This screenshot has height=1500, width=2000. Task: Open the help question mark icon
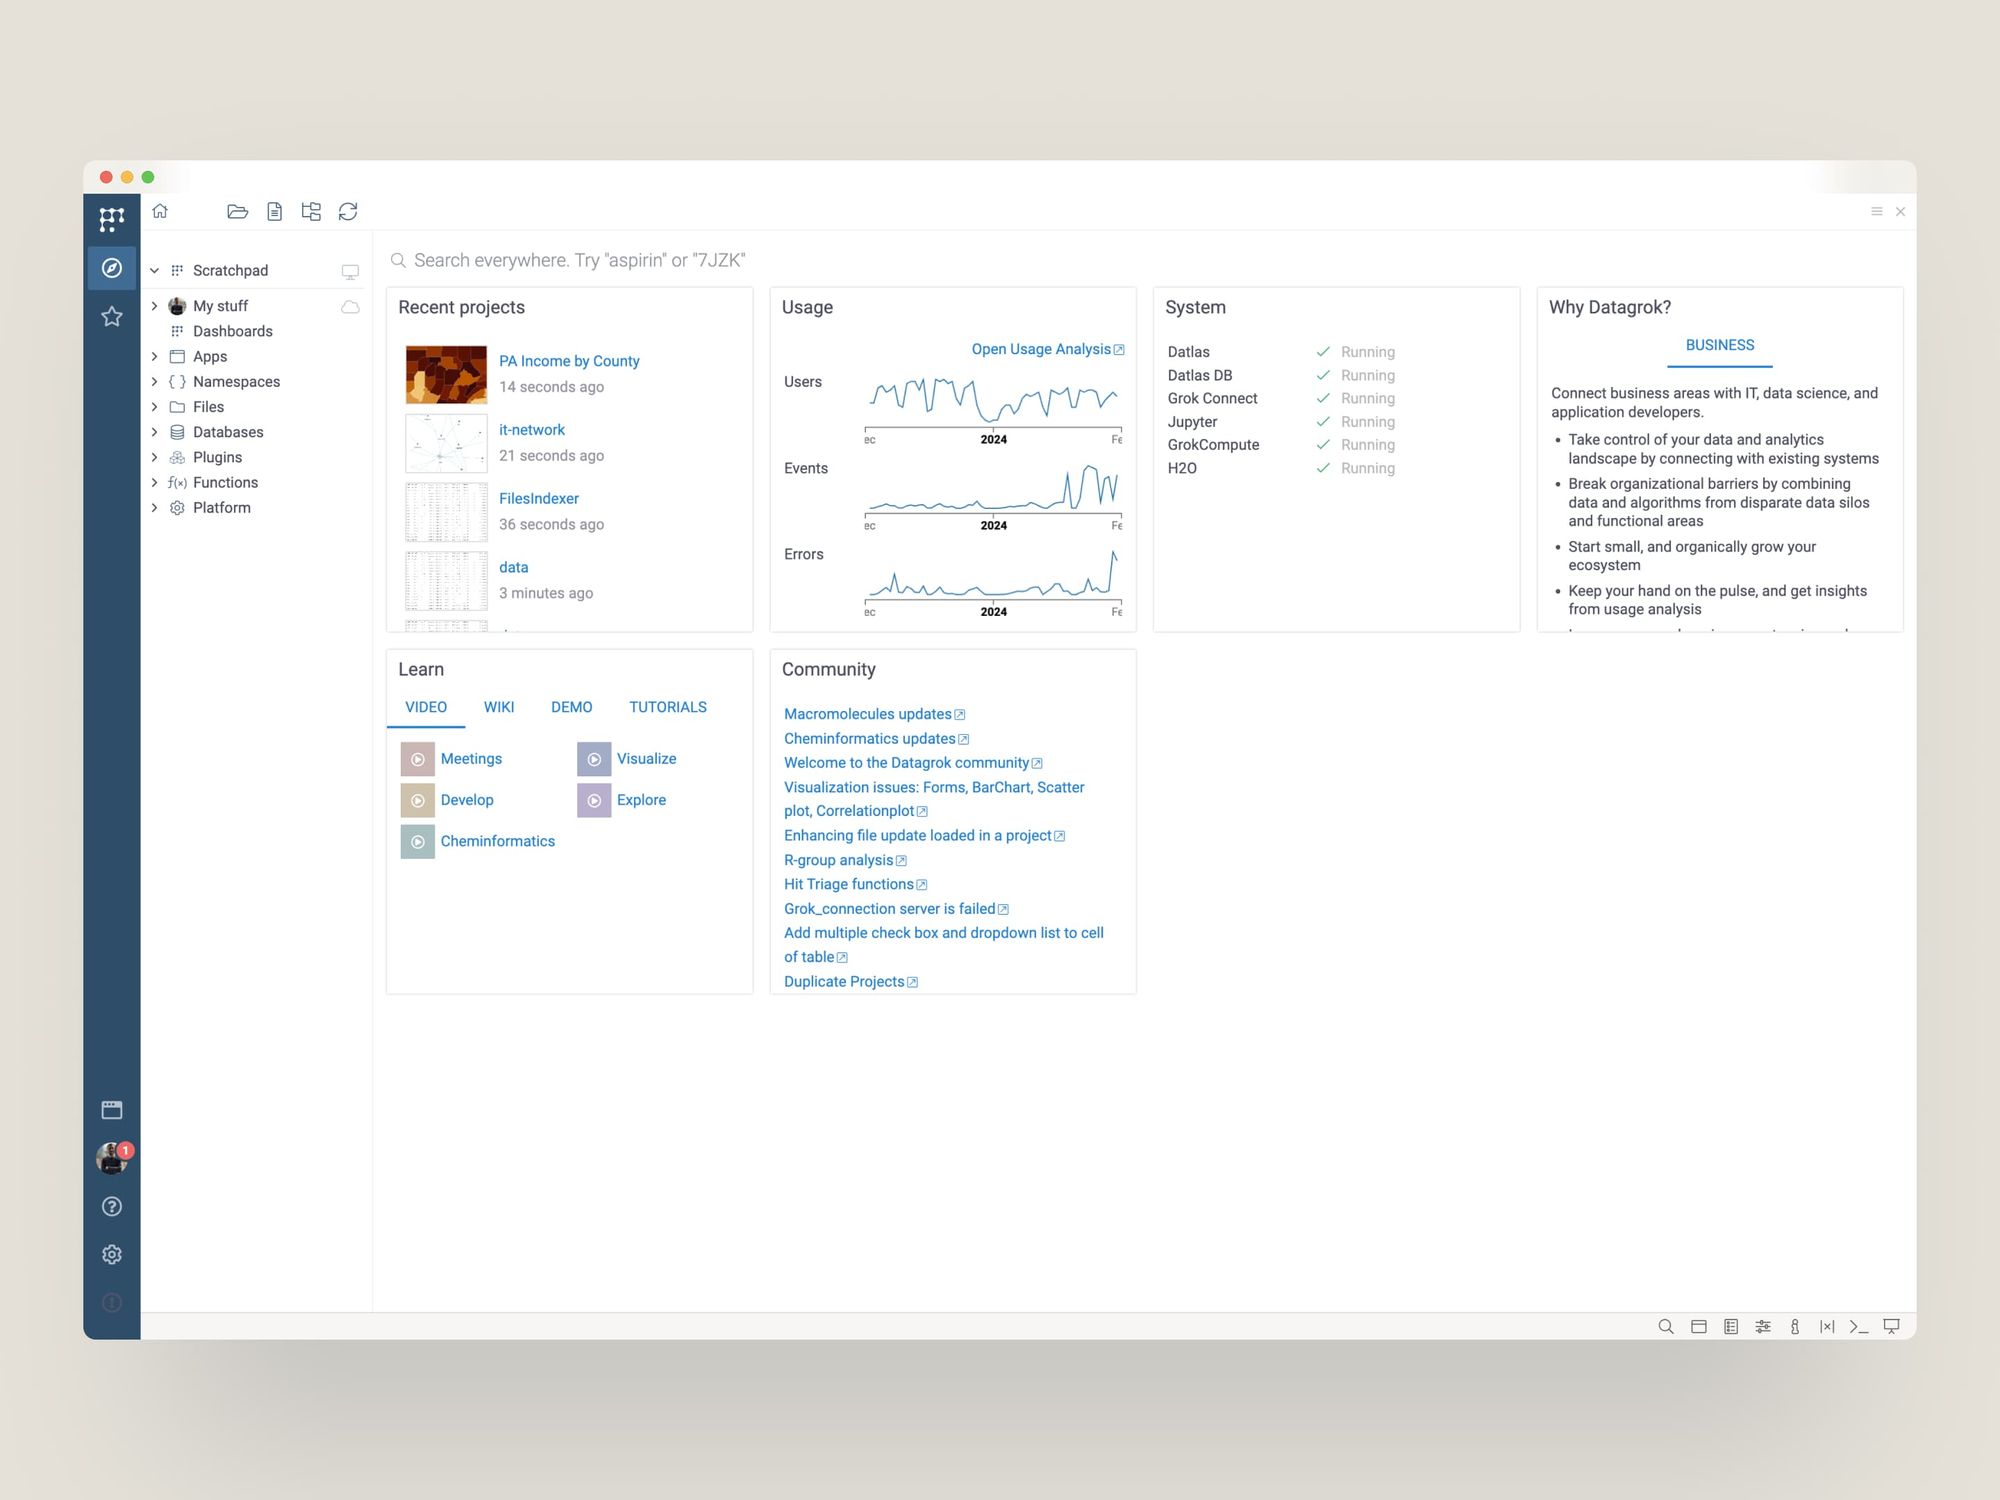(112, 1206)
